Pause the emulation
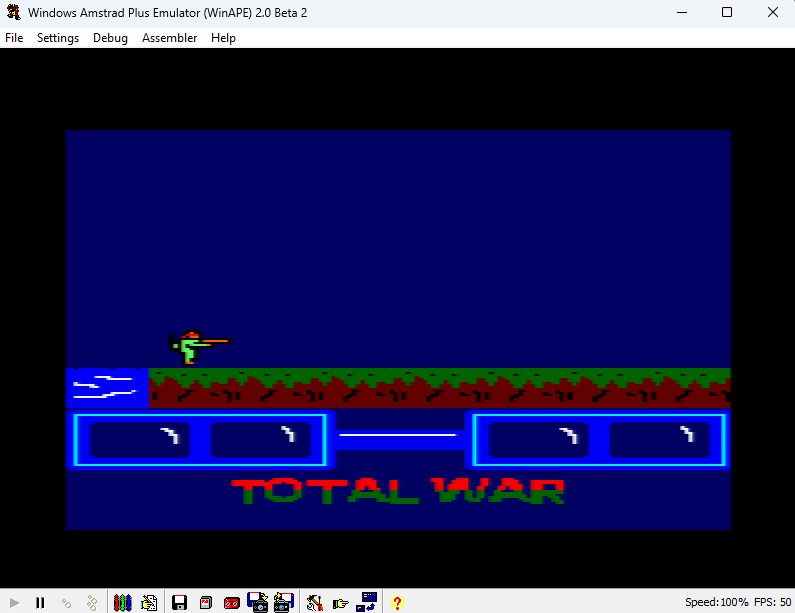The width and height of the screenshot is (795, 613). (40, 602)
